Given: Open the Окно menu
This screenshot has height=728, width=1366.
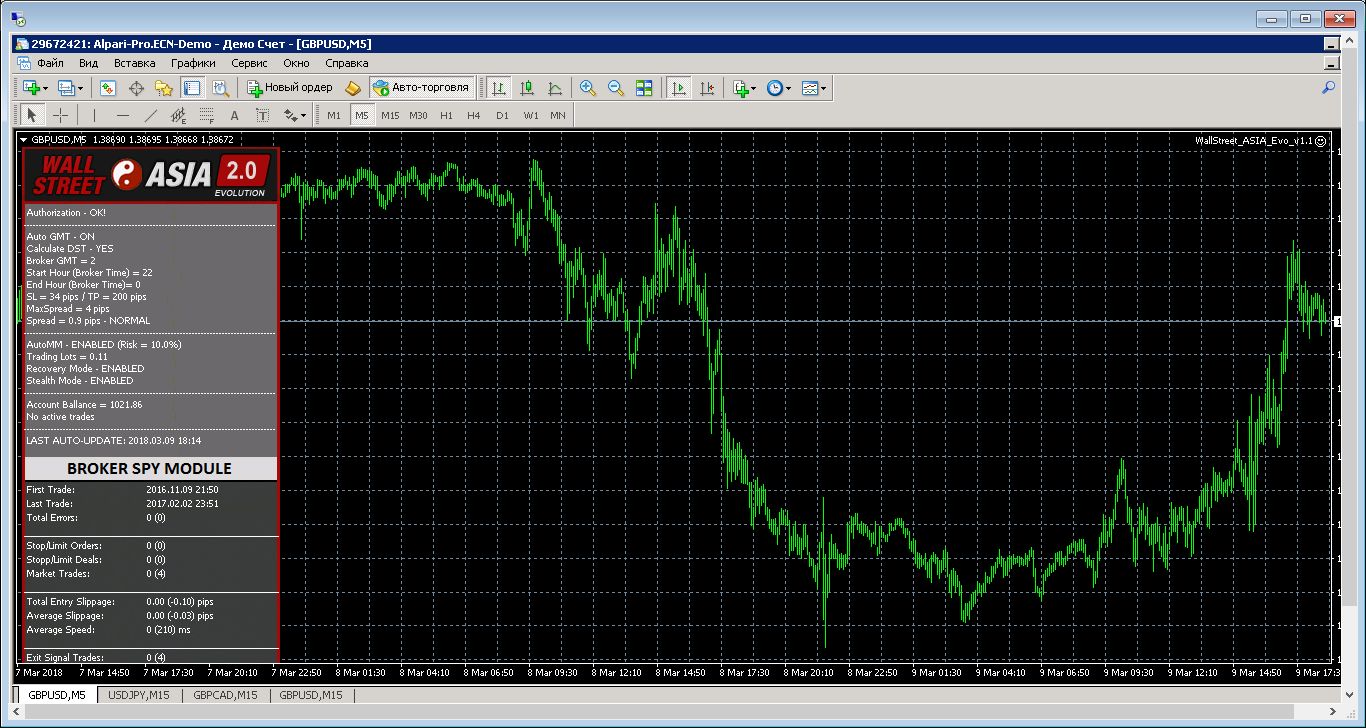Looking at the screenshot, I should pyautogui.click(x=297, y=62).
